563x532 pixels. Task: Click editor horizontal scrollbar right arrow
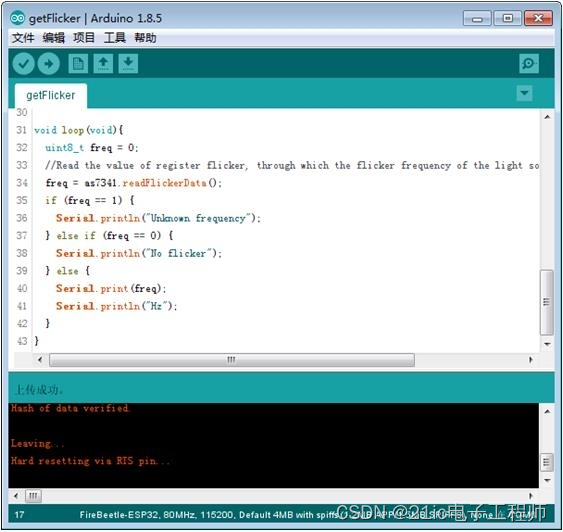click(531, 360)
